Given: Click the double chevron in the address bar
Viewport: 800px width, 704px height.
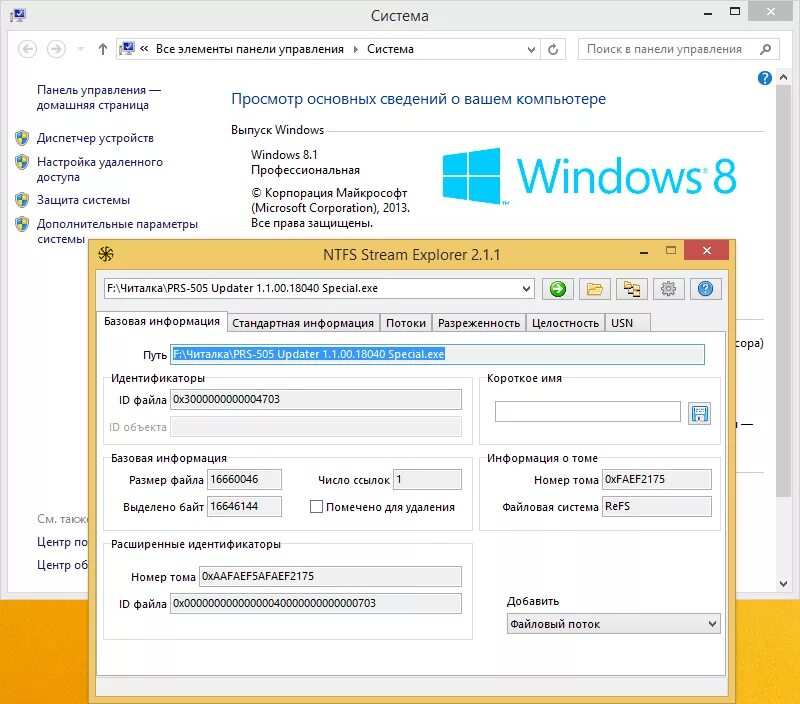Looking at the screenshot, I should pyautogui.click(x=144, y=48).
